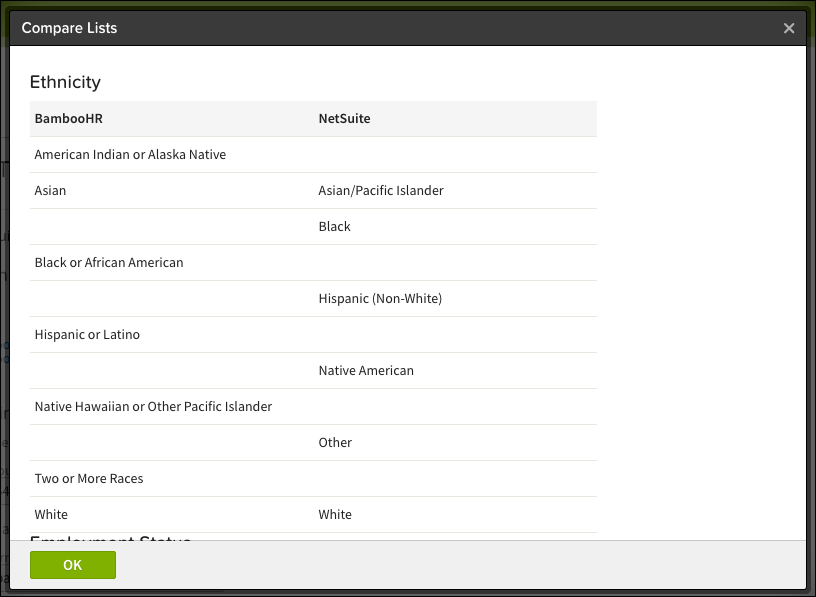Select the Asian entry under BambooHR
Screen dimensions: 816x597
[50, 190]
